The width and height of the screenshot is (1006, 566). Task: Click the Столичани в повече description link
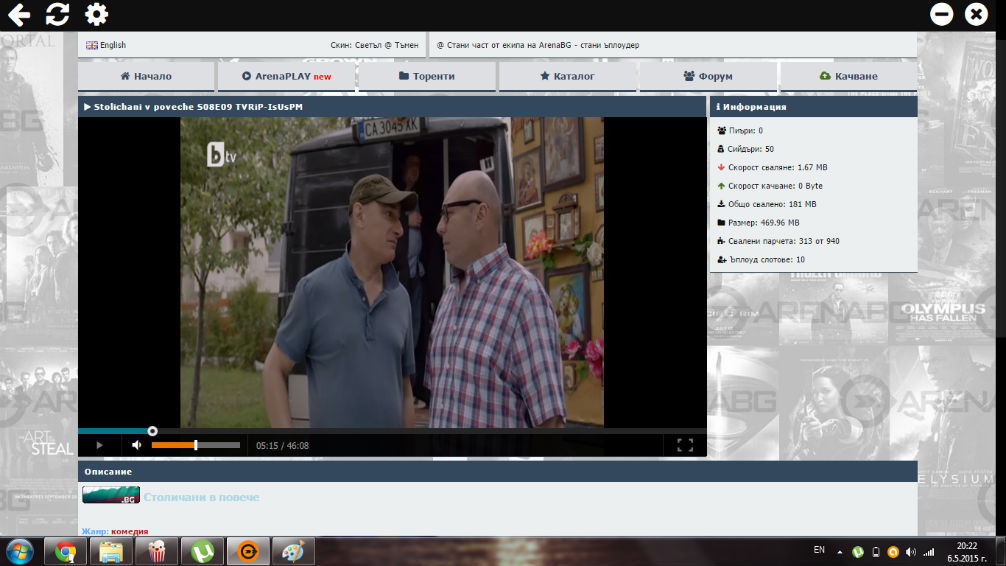coord(201,497)
